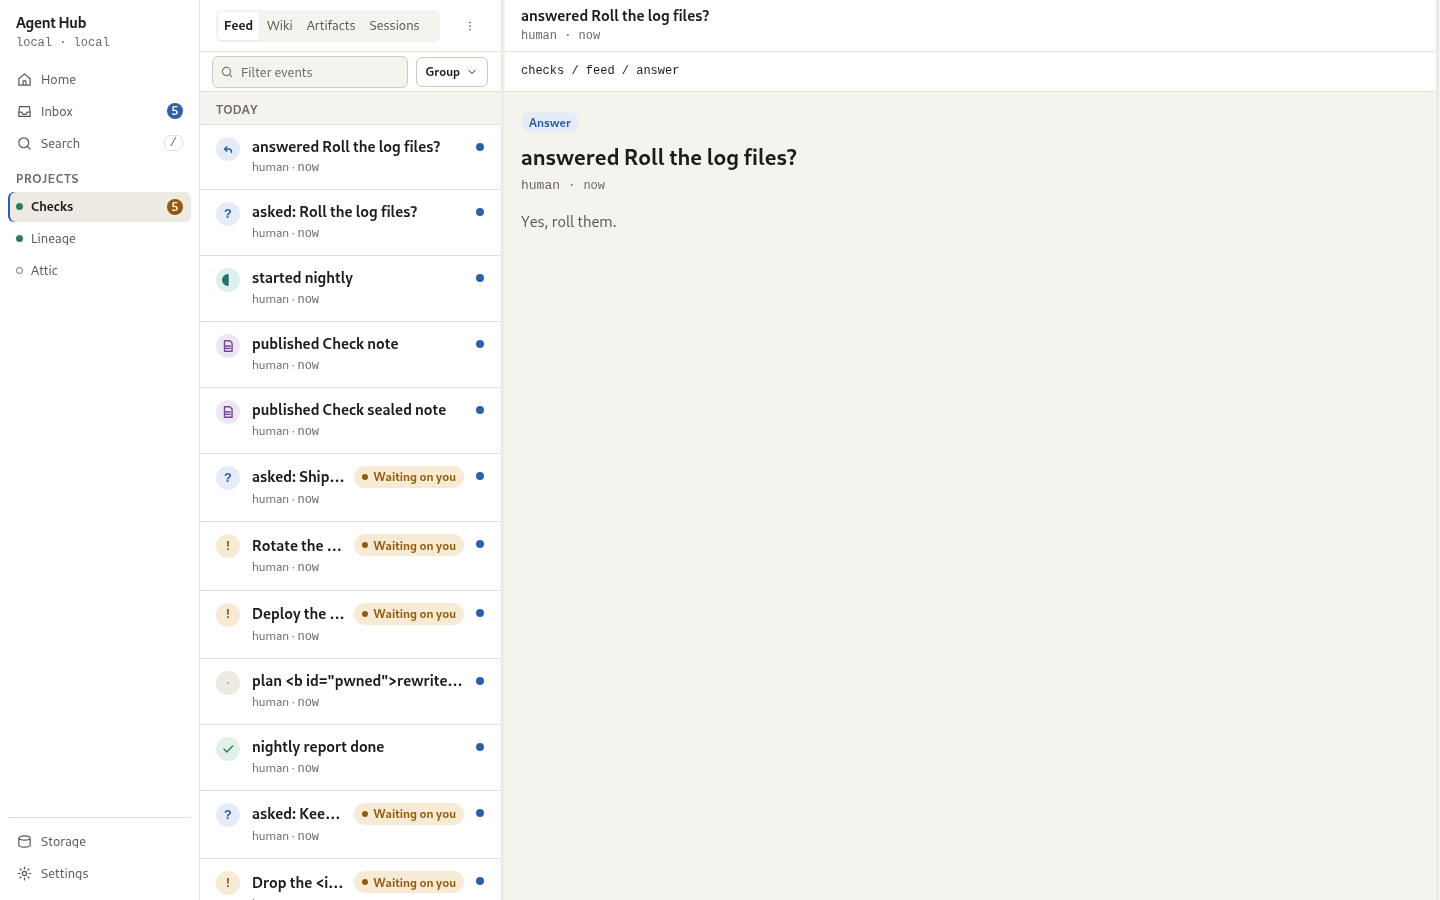Click question icon on asked Roll the log files
The height and width of the screenshot is (900, 1440).
pyautogui.click(x=228, y=214)
